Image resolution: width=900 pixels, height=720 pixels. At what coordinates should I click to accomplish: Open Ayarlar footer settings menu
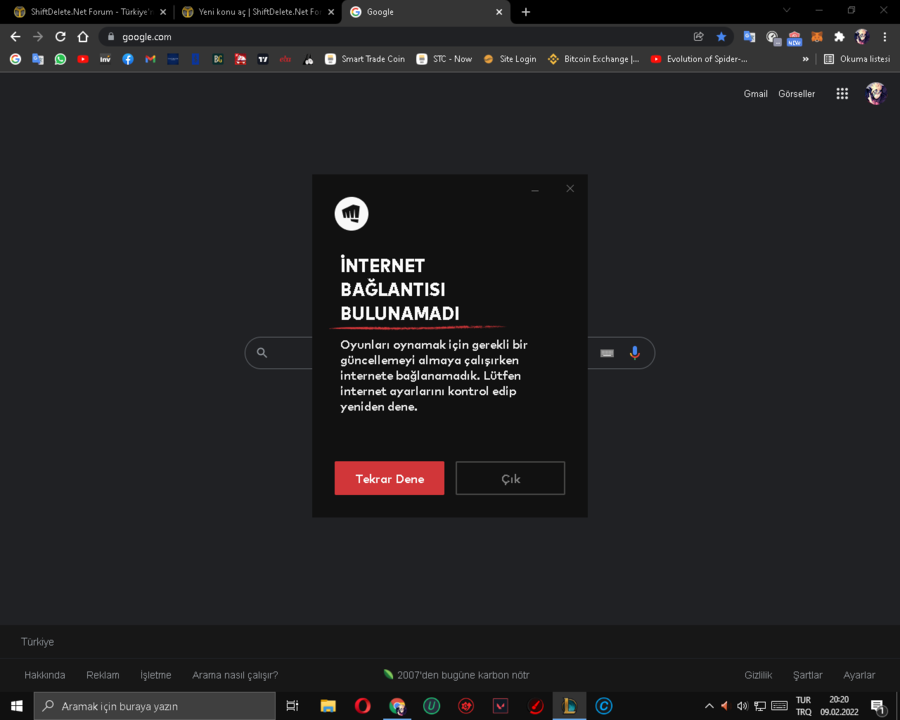click(x=859, y=675)
